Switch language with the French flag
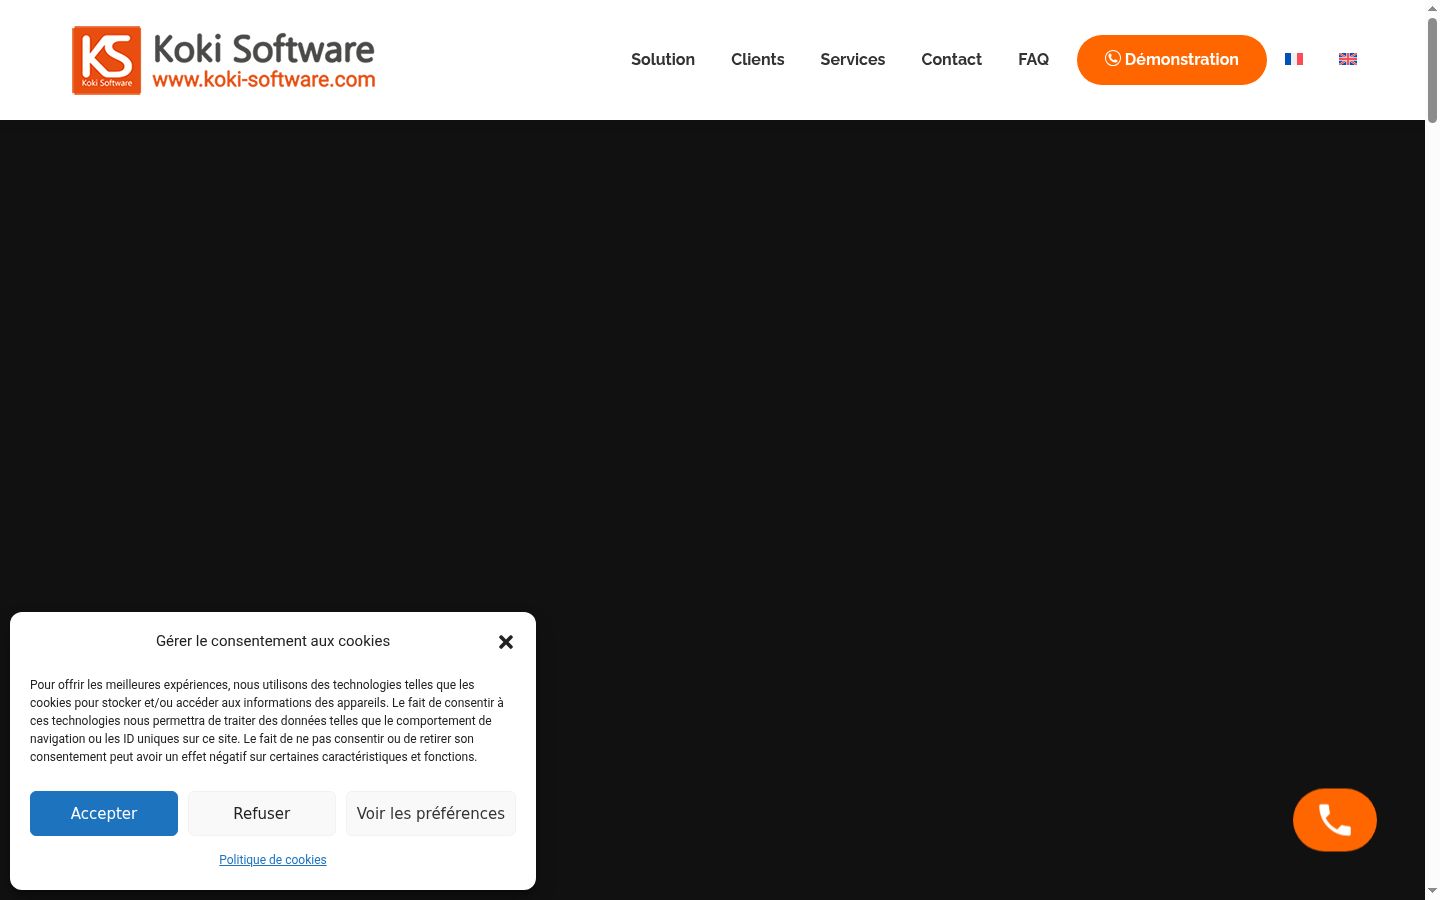 (1294, 59)
